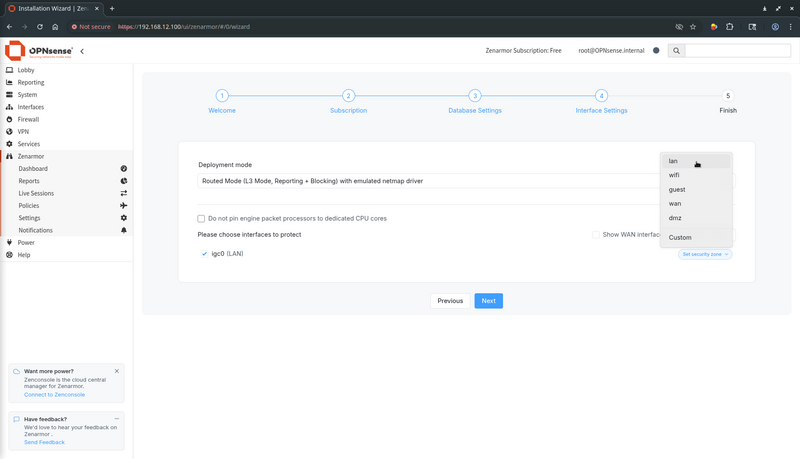Go to wizard step 2 Subscription
The height and width of the screenshot is (459, 800).
coord(348,95)
